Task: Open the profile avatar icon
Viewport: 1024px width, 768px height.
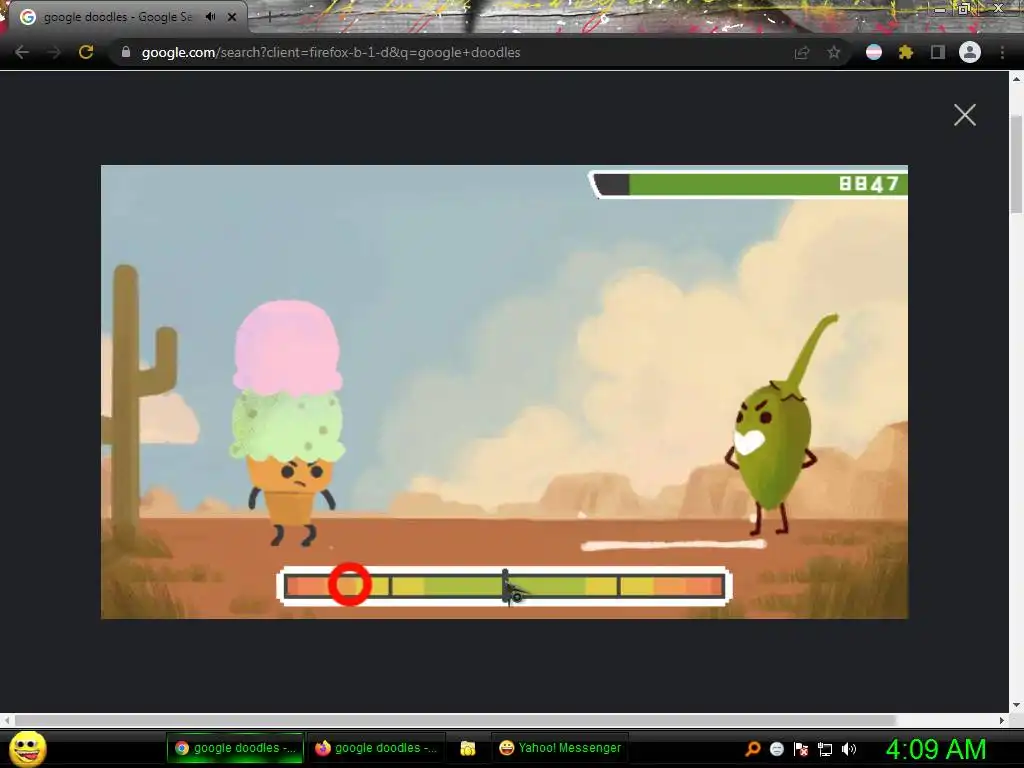Action: click(969, 52)
